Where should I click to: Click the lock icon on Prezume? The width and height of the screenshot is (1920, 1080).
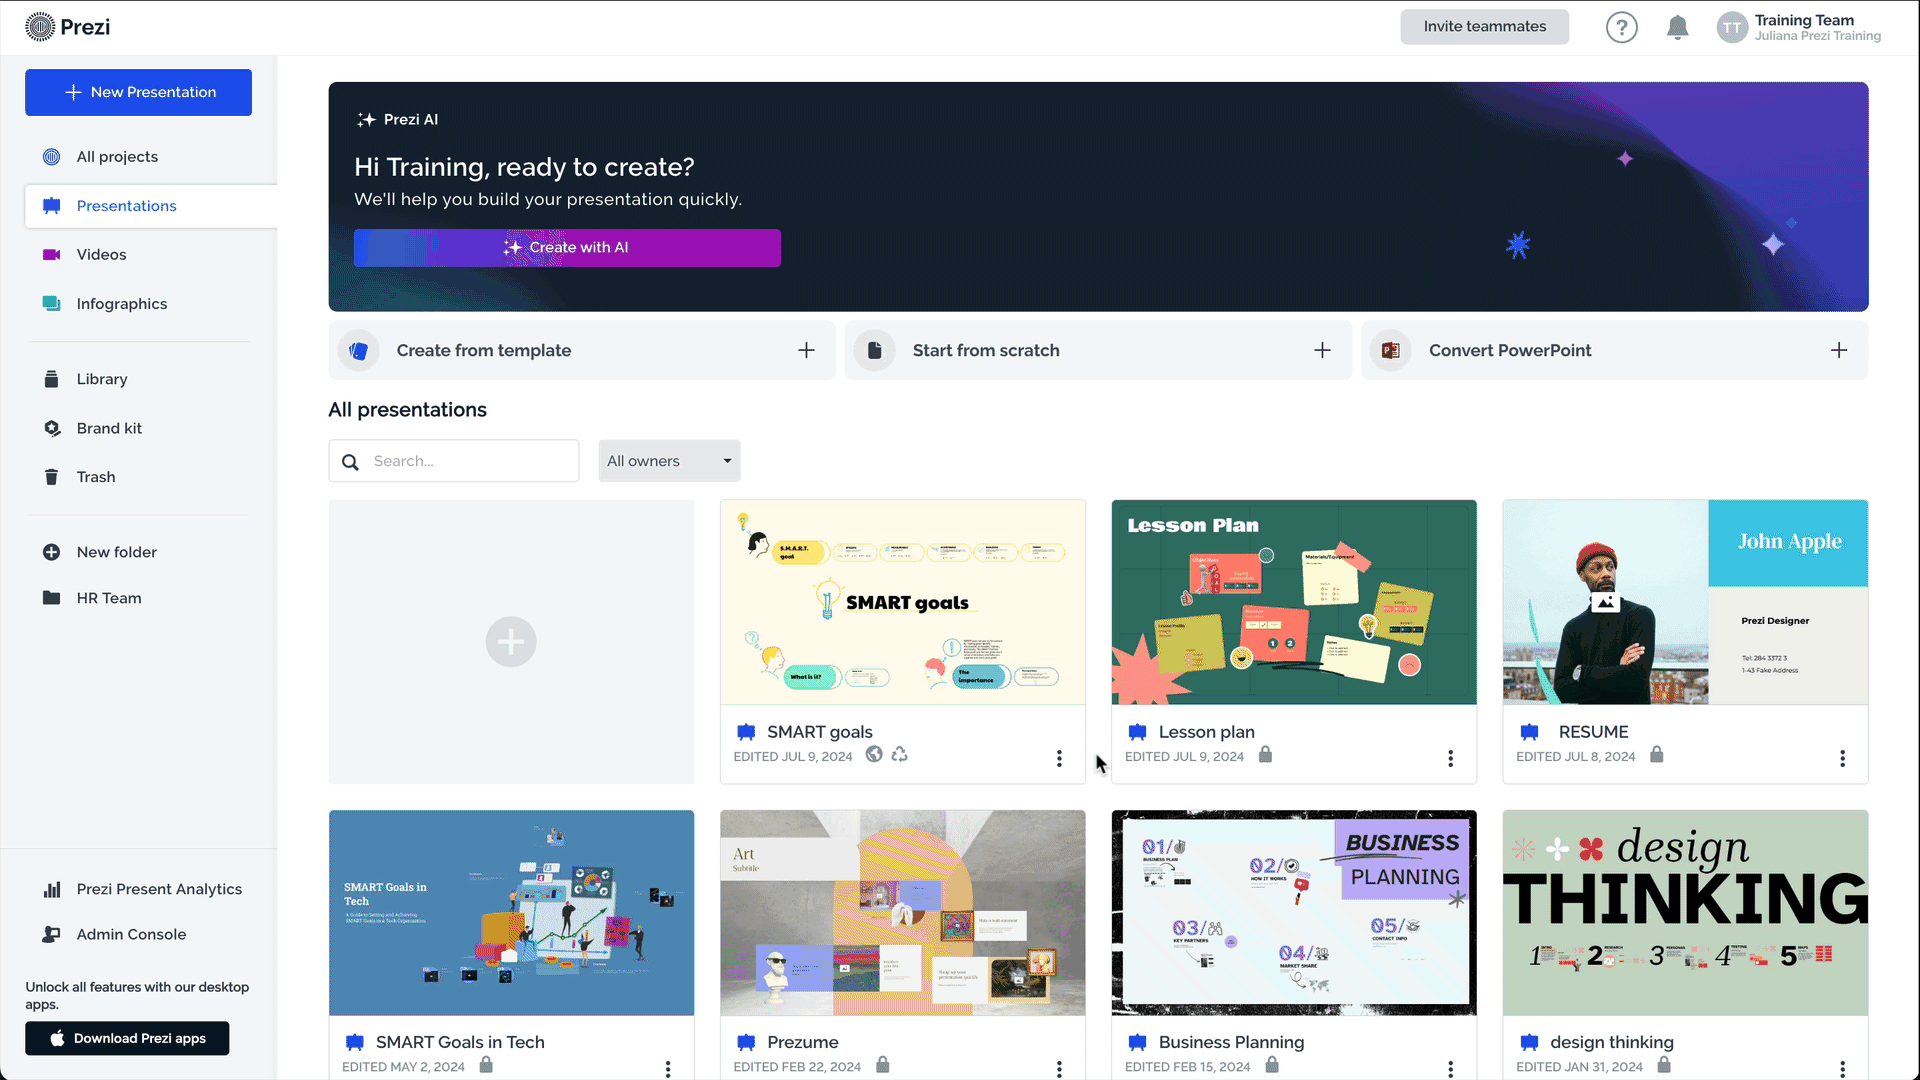click(883, 1064)
